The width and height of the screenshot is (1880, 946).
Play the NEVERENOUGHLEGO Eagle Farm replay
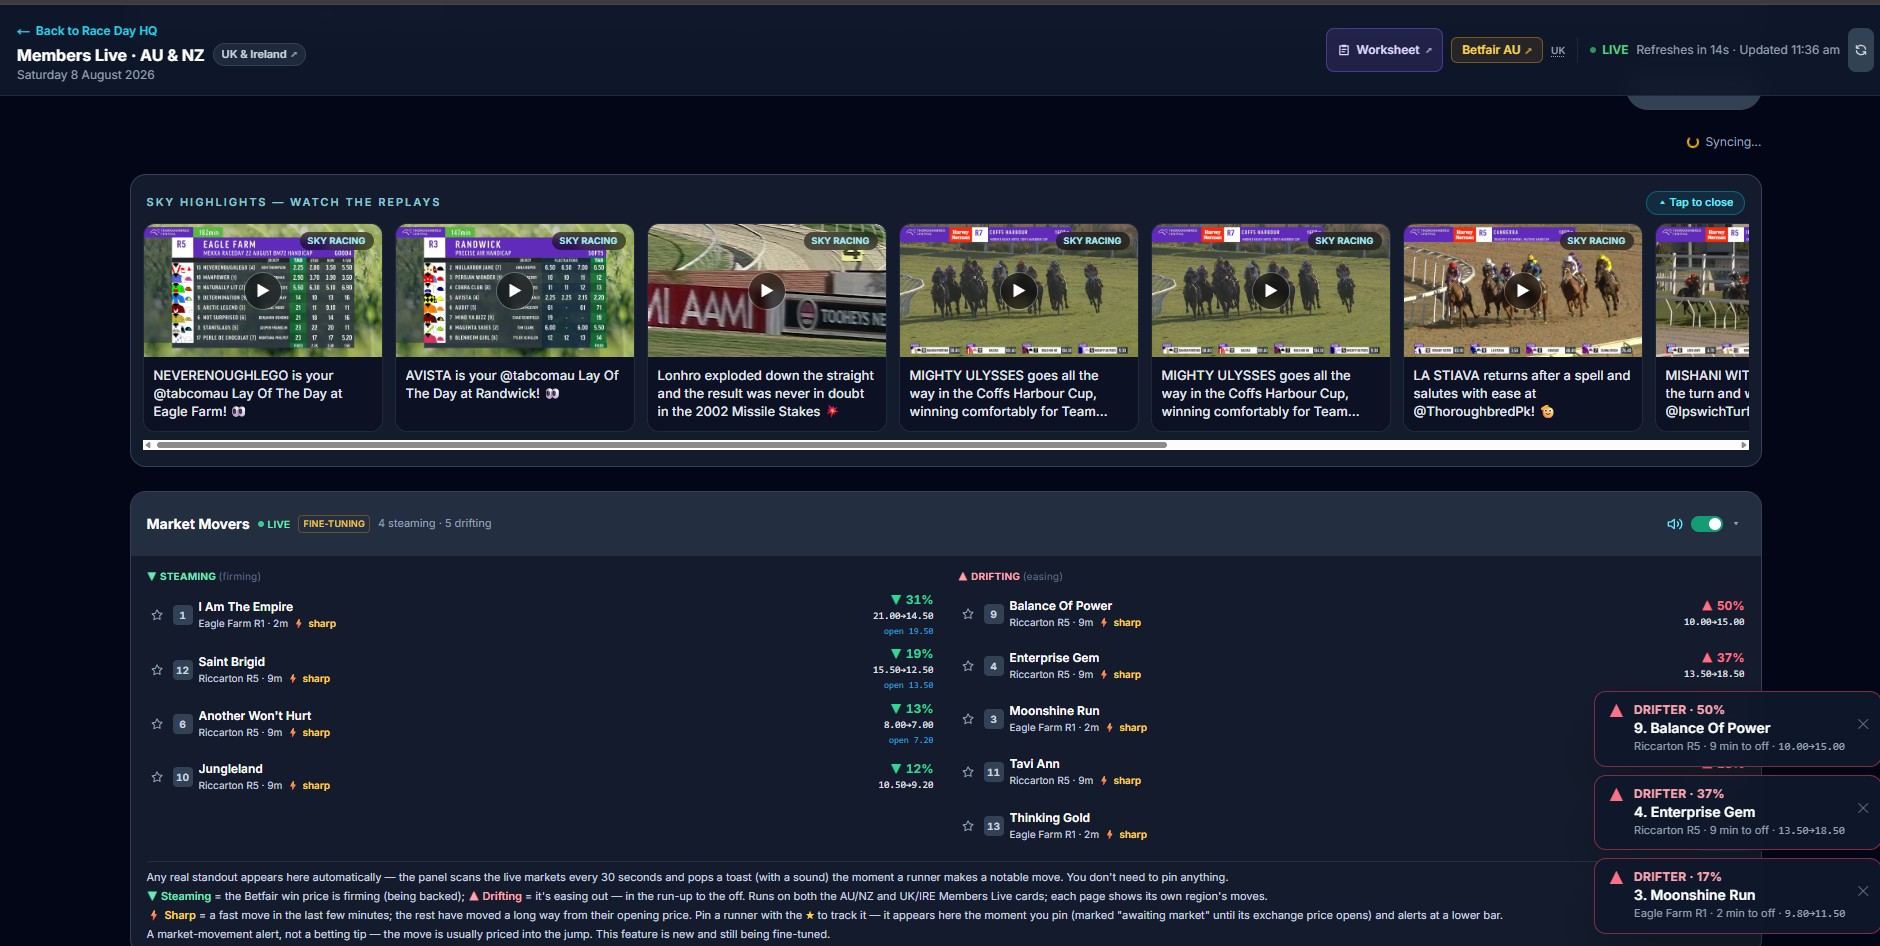[x=263, y=291]
